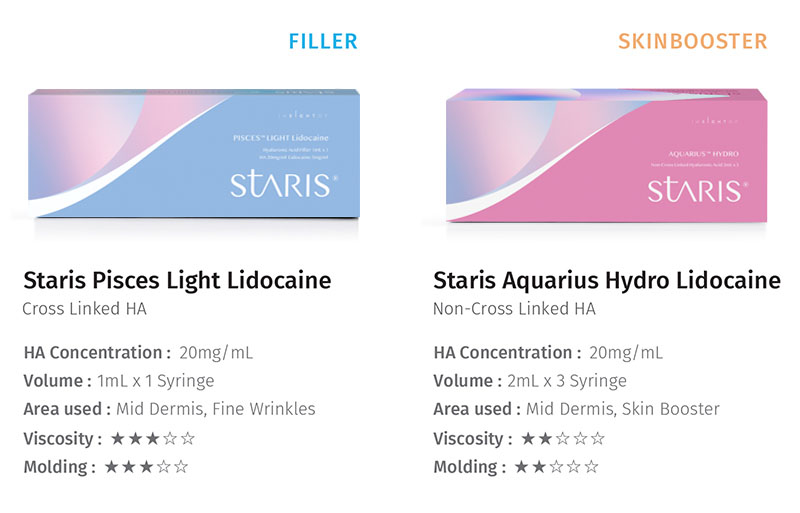Viewport: 800px width, 513px height.
Task: Click the Staris Aquarius Hydro Lidocaine title
Action: (607, 280)
